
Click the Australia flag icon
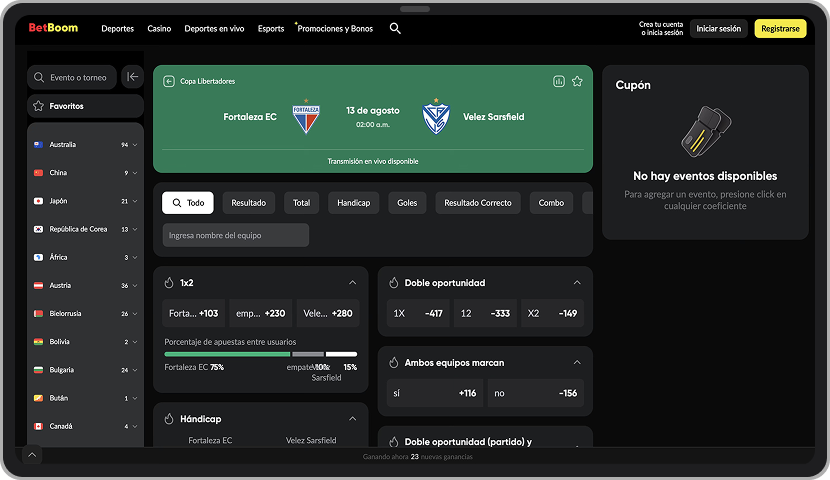tap(38, 144)
